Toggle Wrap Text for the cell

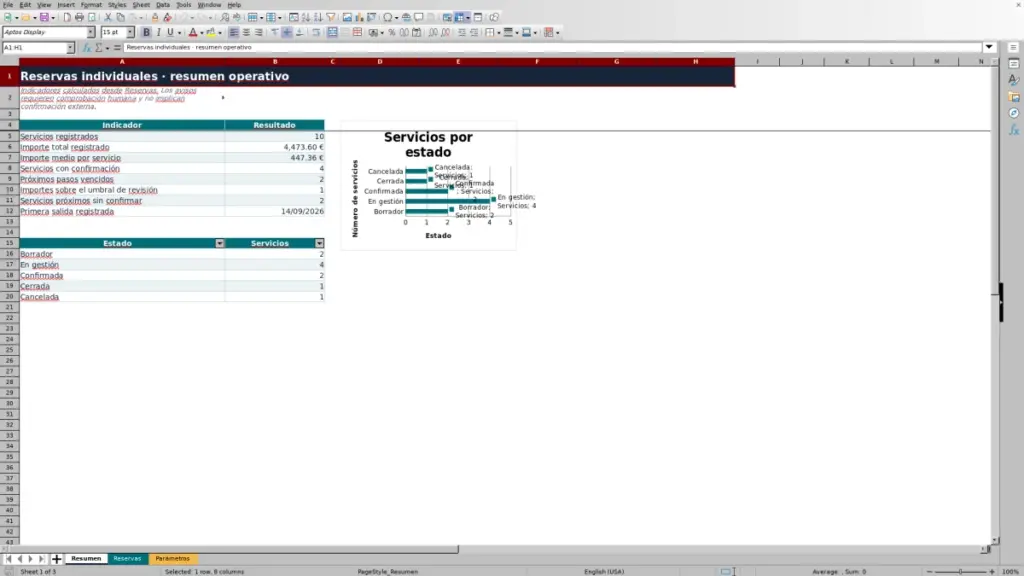click(316, 33)
